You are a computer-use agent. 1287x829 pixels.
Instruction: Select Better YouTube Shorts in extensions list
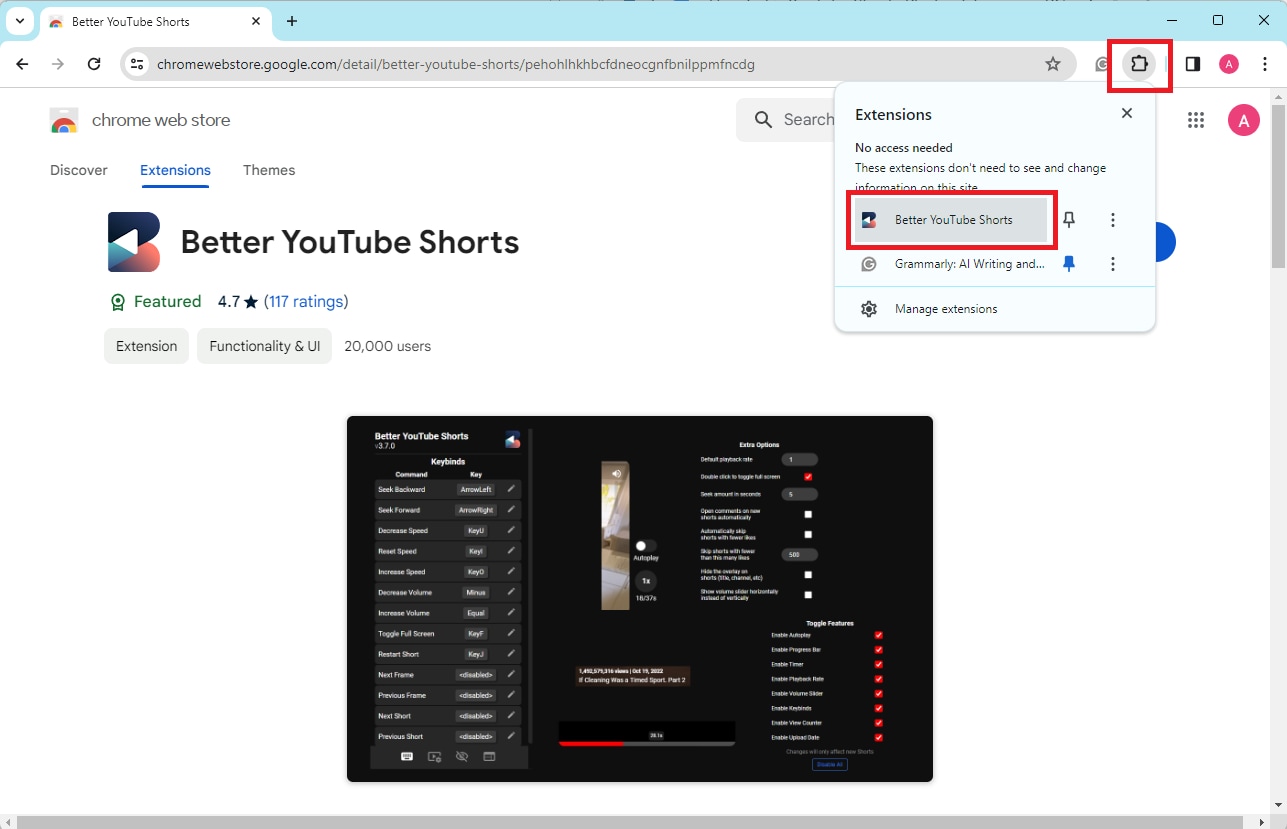[950, 220]
